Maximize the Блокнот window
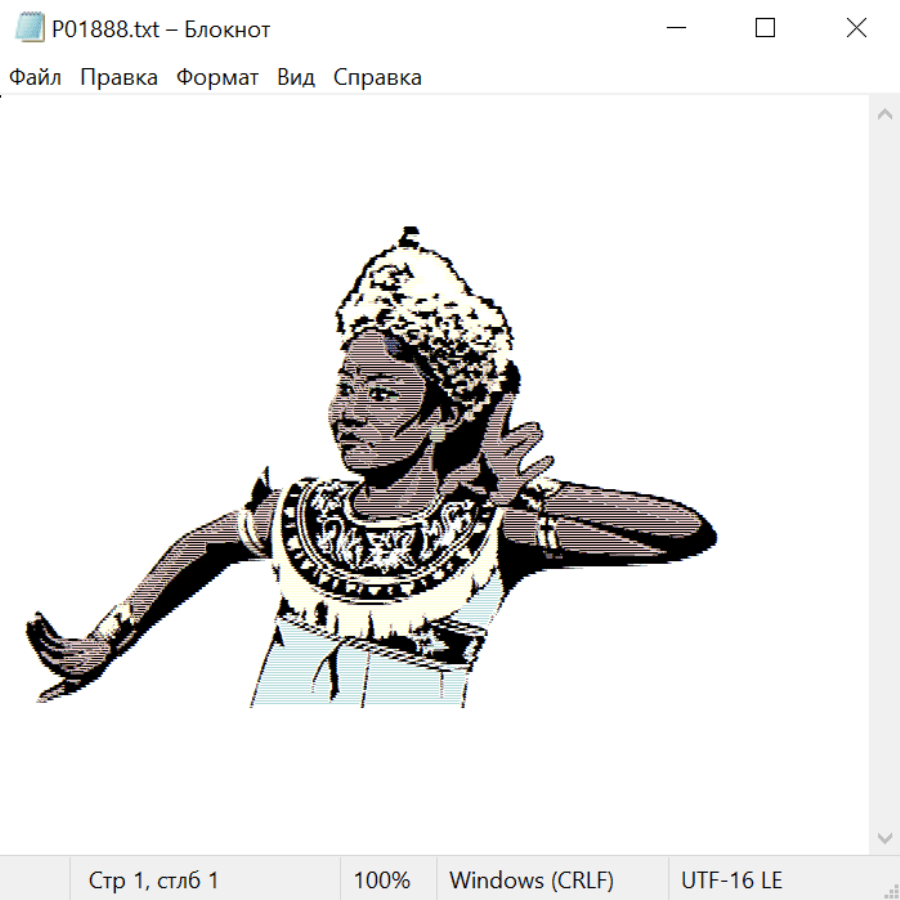900x900 pixels. point(765,29)
